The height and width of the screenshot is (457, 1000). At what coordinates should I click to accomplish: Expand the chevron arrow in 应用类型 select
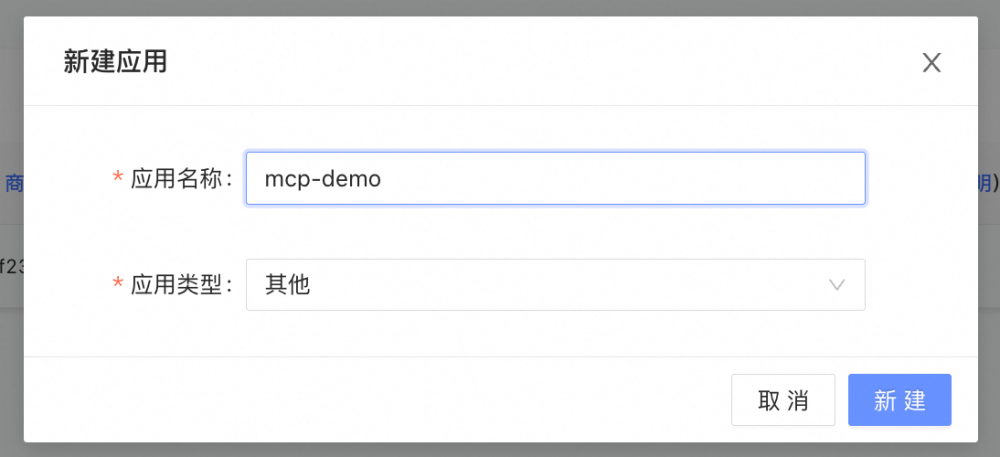837,285
